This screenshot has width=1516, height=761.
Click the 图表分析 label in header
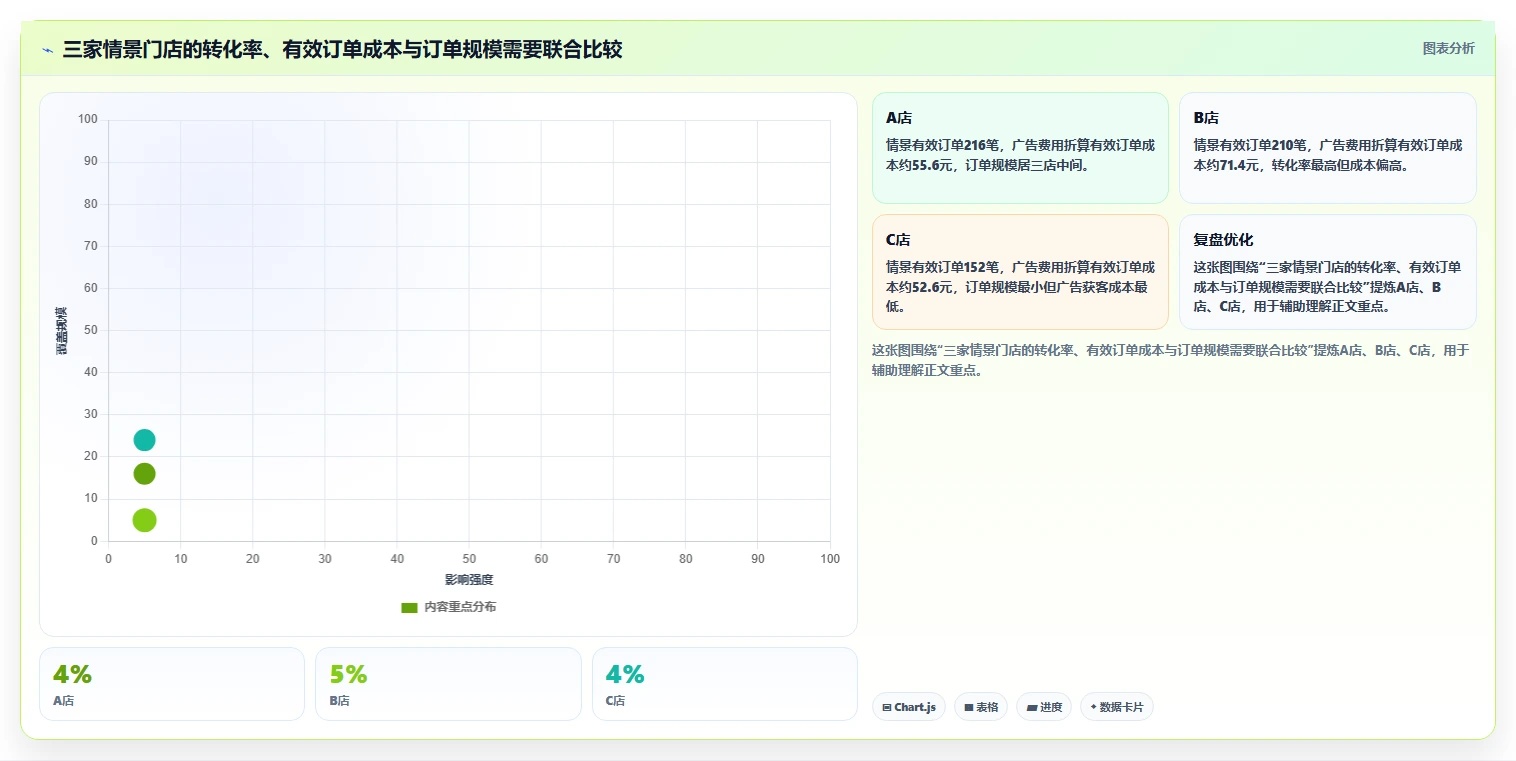click(1448, 48)
